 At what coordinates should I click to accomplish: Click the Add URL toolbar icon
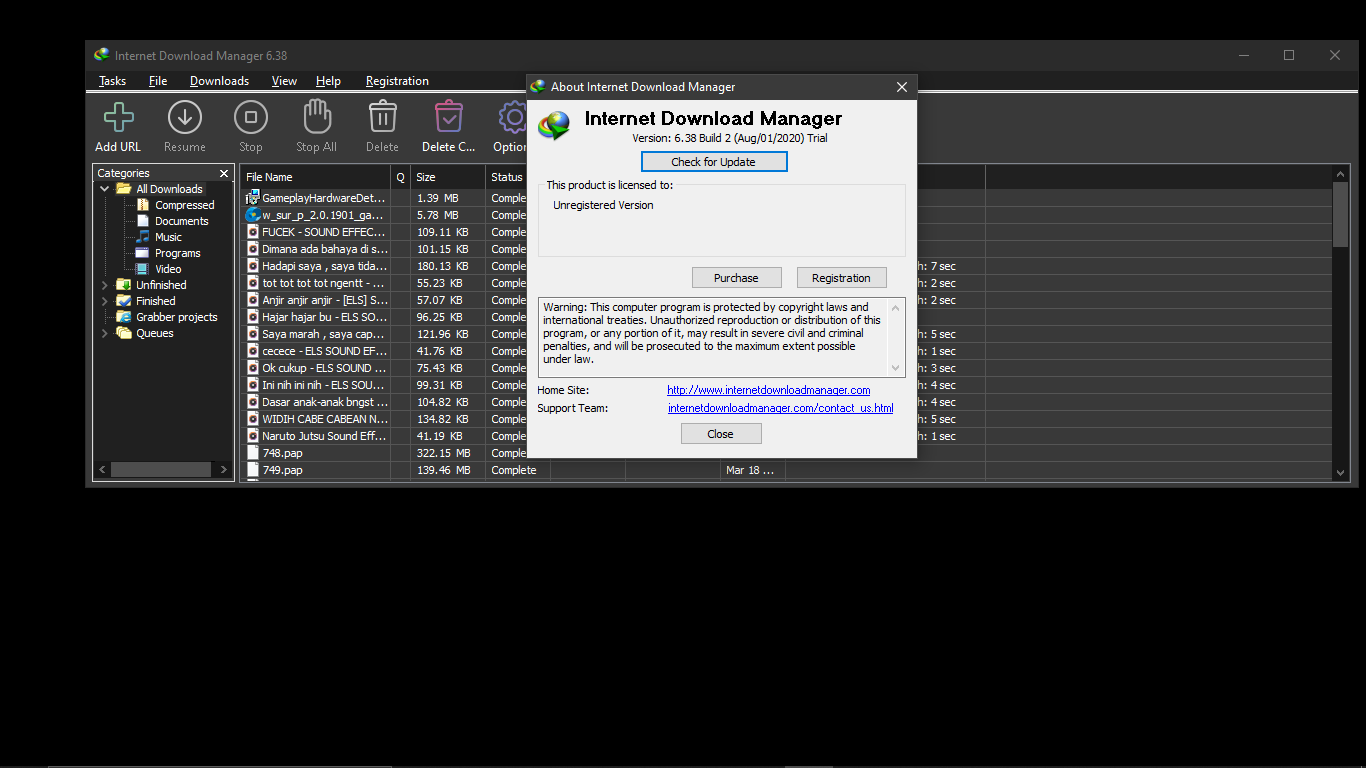point(118,118)
